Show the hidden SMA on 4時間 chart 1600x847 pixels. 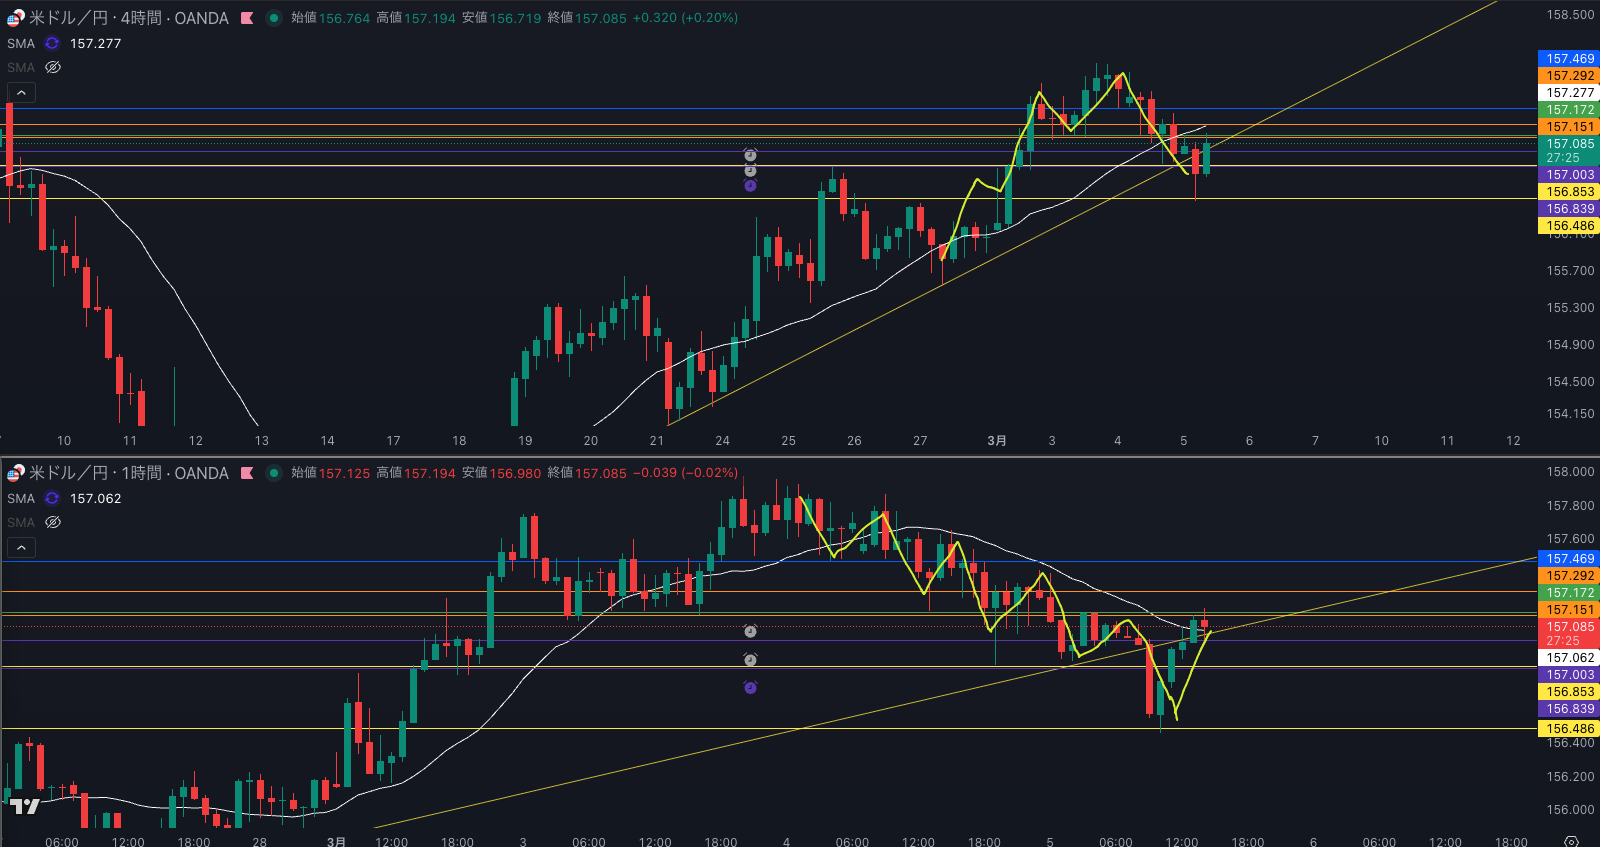53,67
